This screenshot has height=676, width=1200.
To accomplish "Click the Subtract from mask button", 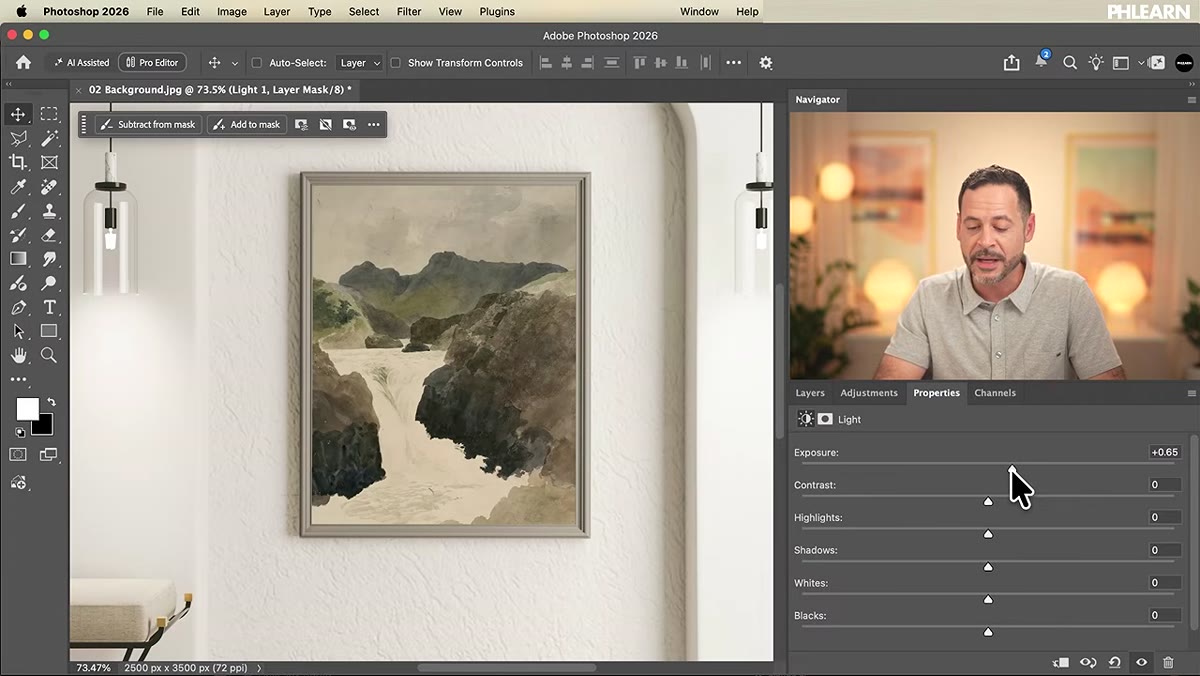I will [x=149, y=125].
